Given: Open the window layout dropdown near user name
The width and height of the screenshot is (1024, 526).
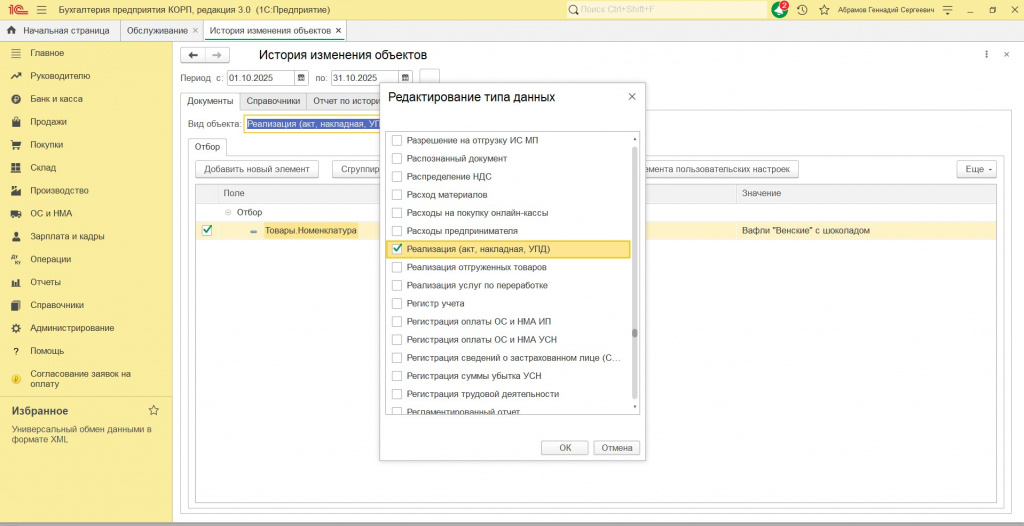Looking at the screenshot, I should 948,10.
